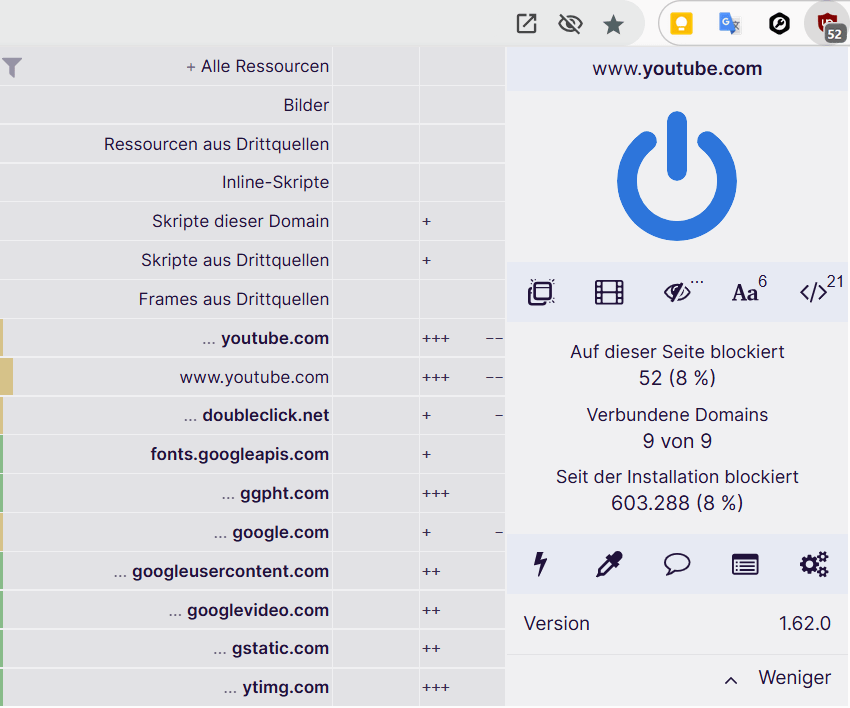Image resolution: width=850 pixels, height=708 pixels.
Task: Click the filter funnel icon
Action: [12, 67]
